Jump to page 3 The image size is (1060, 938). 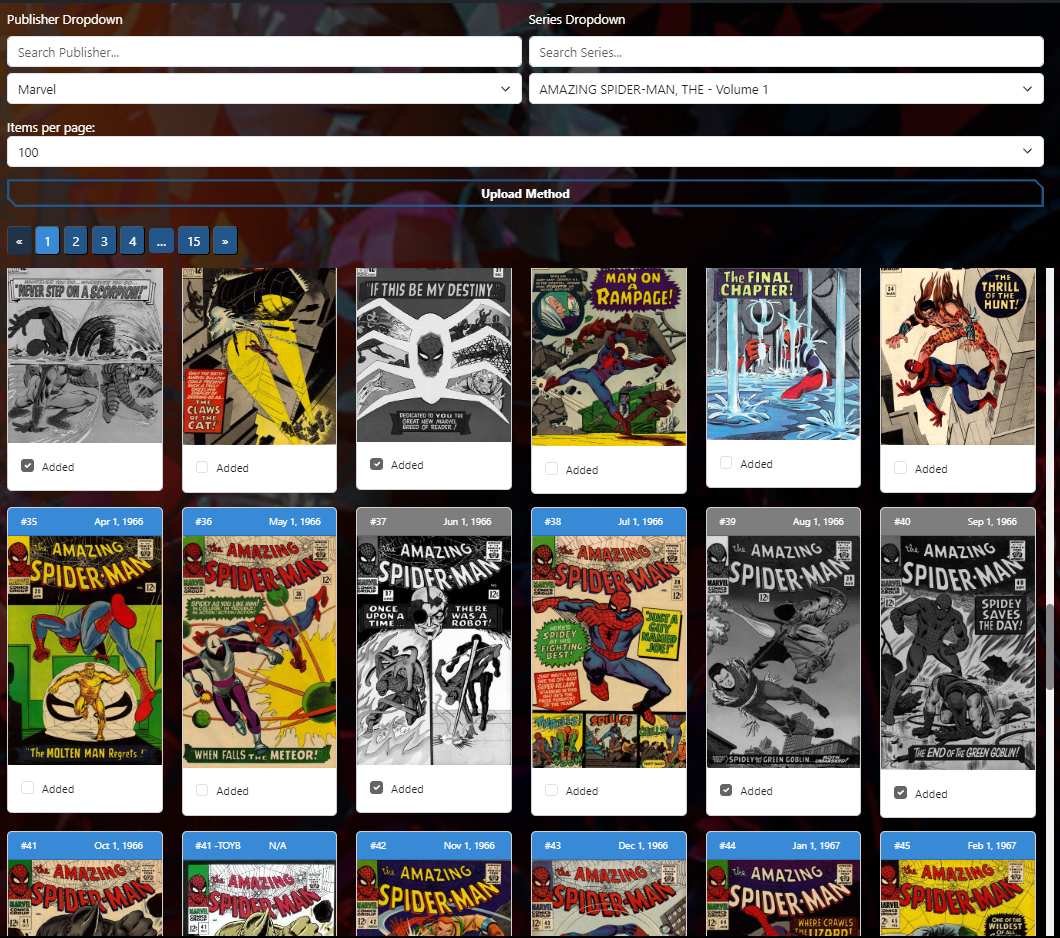point(104,241)
